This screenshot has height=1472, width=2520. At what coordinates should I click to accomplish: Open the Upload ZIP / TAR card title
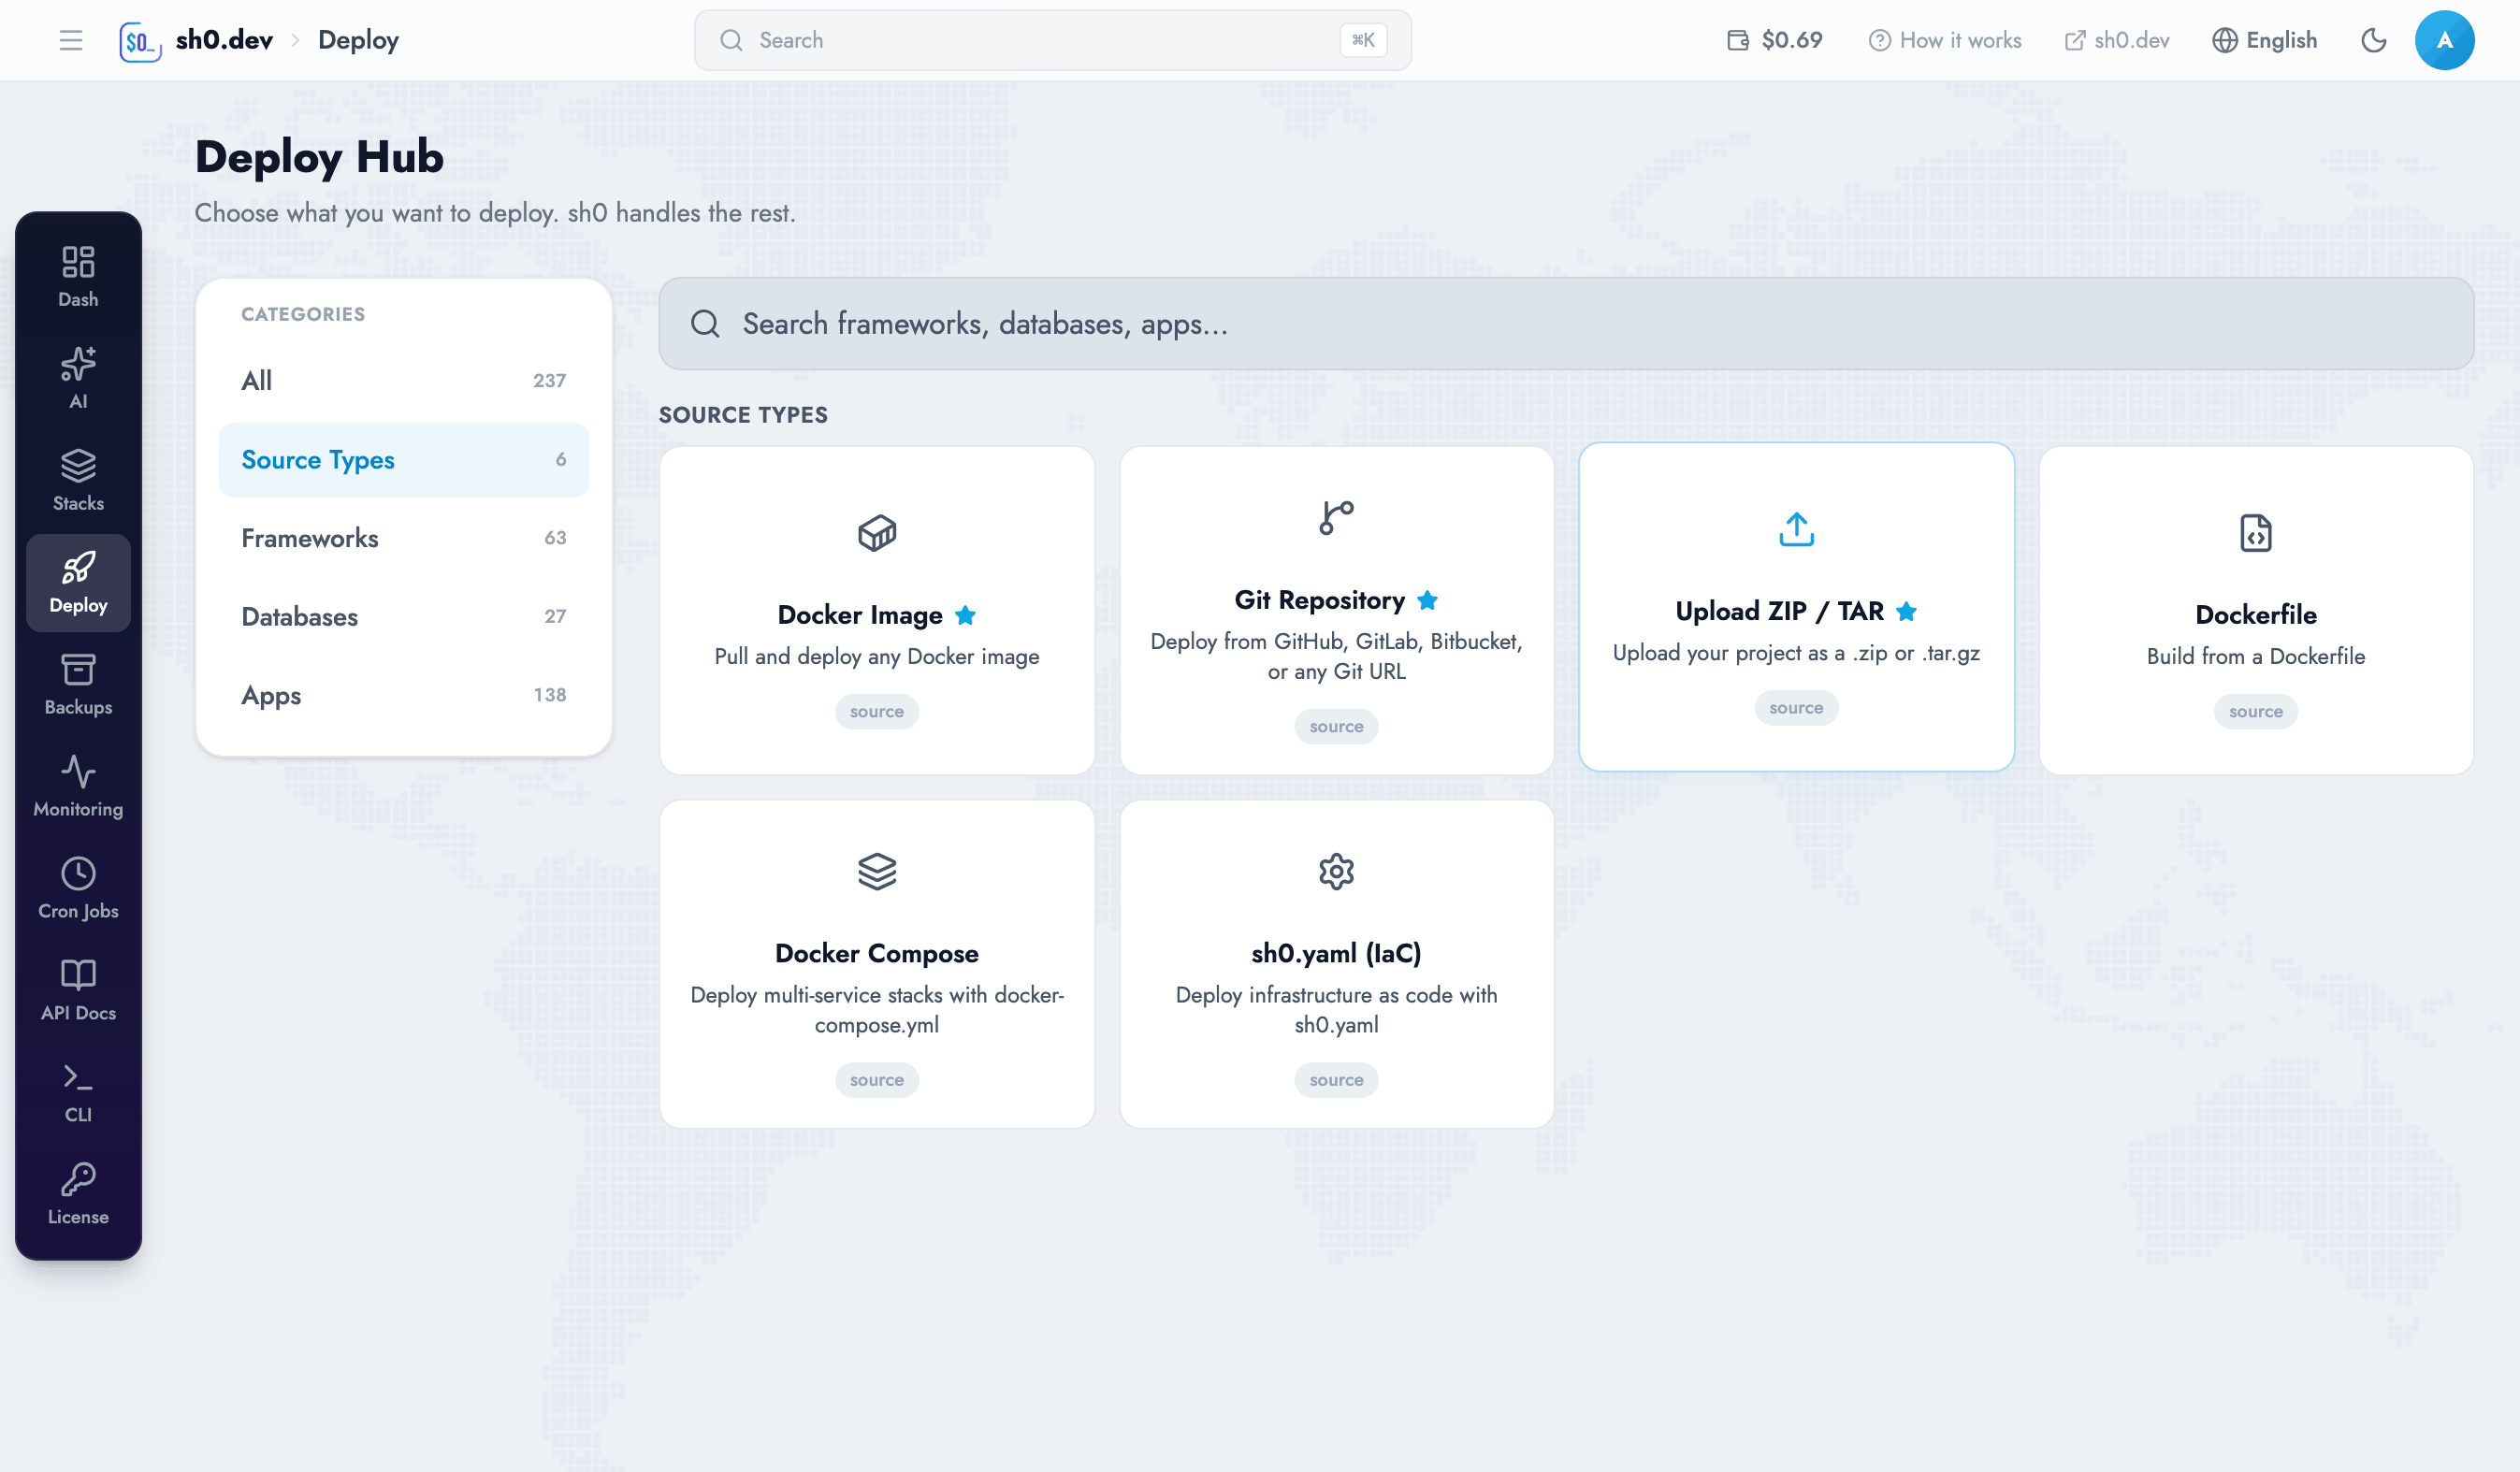click(1779, 611)
